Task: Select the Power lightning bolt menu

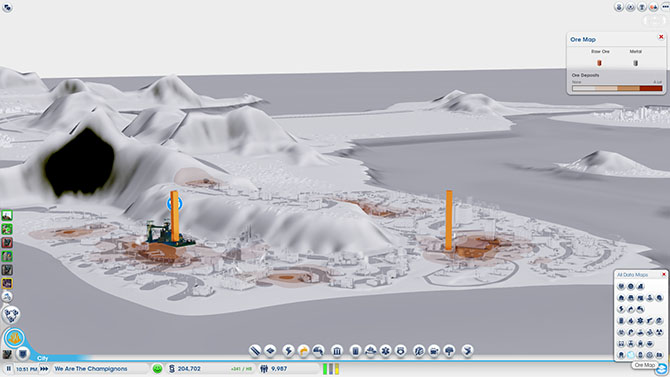Action: [x=288, y=351]
